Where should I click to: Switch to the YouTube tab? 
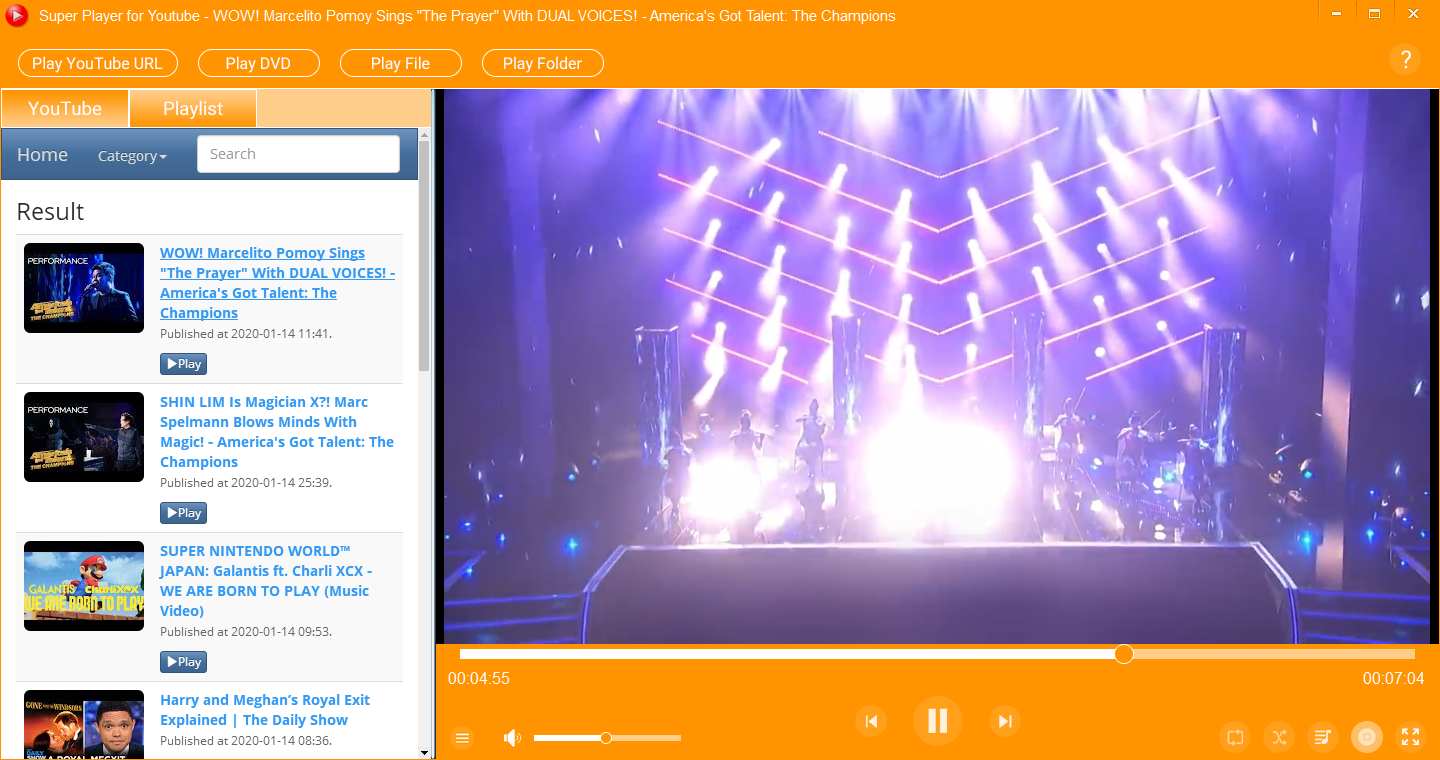pyautogui.click(x=65, y=108)
